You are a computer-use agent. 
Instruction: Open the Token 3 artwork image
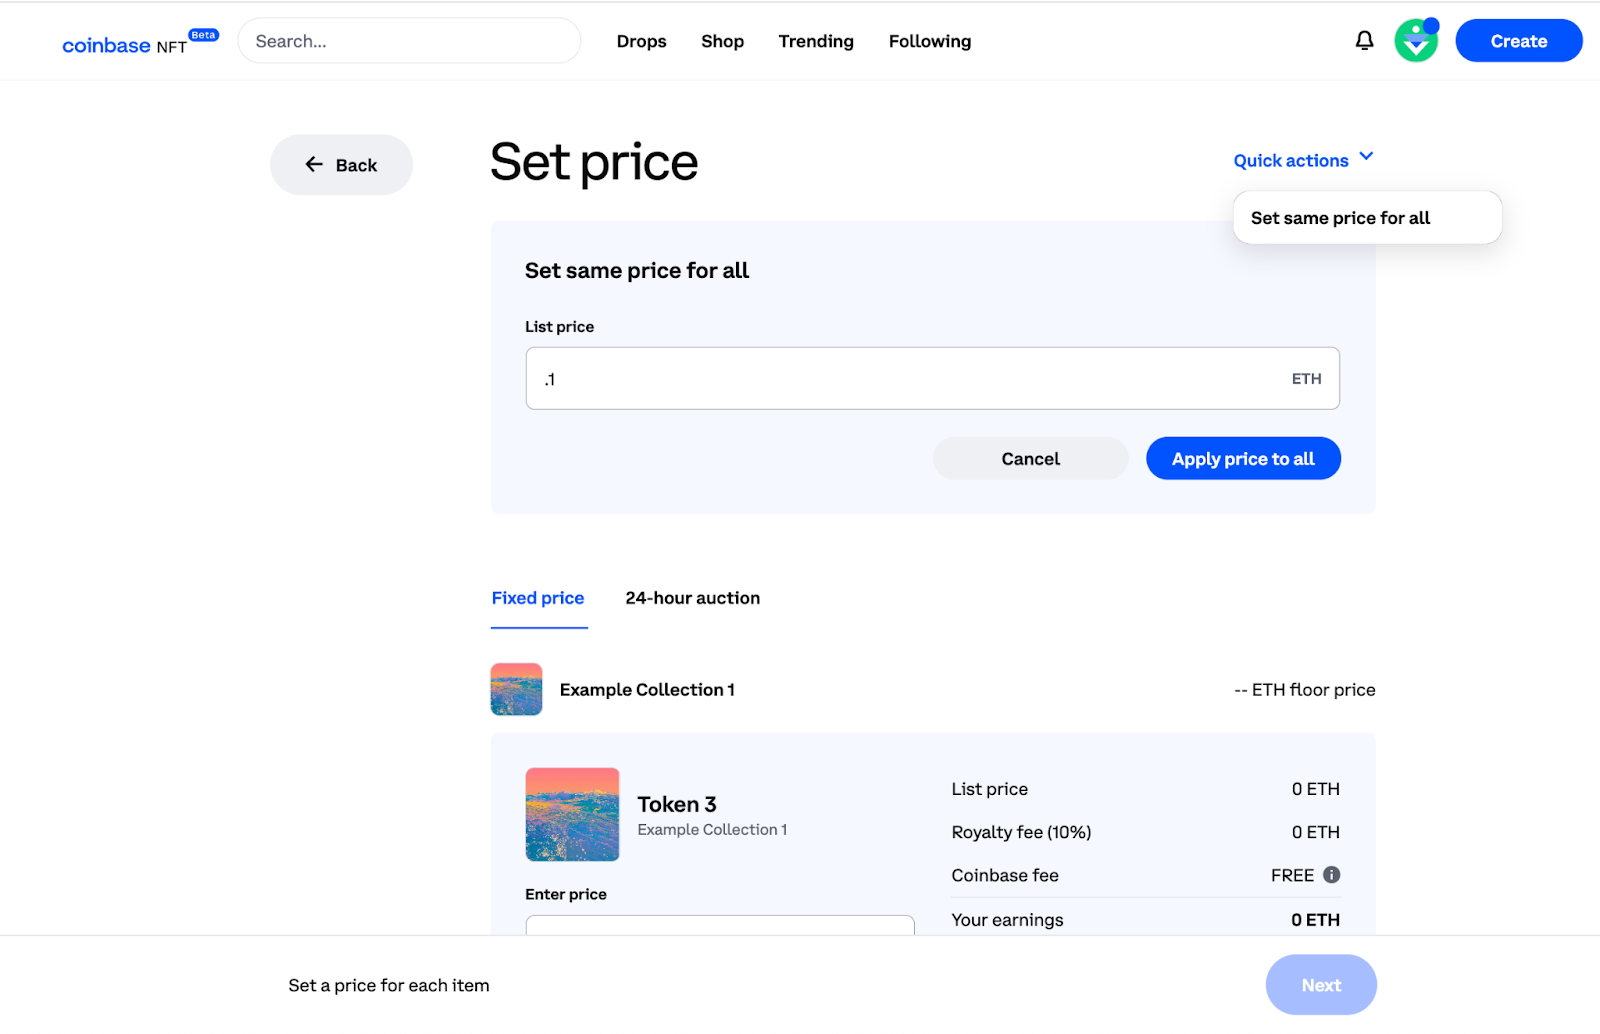tap(572, 814)
